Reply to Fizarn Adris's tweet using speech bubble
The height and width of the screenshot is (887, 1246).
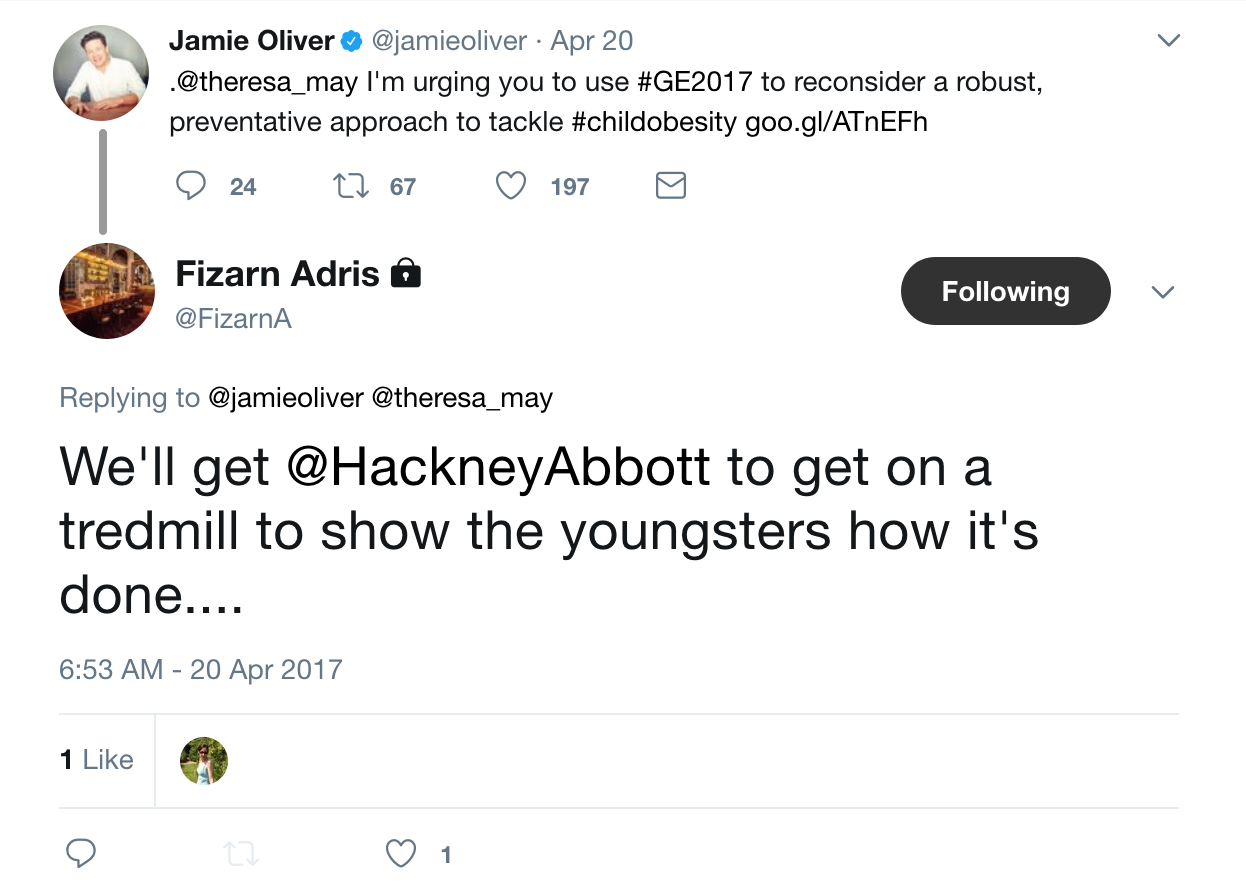(81, 853)
